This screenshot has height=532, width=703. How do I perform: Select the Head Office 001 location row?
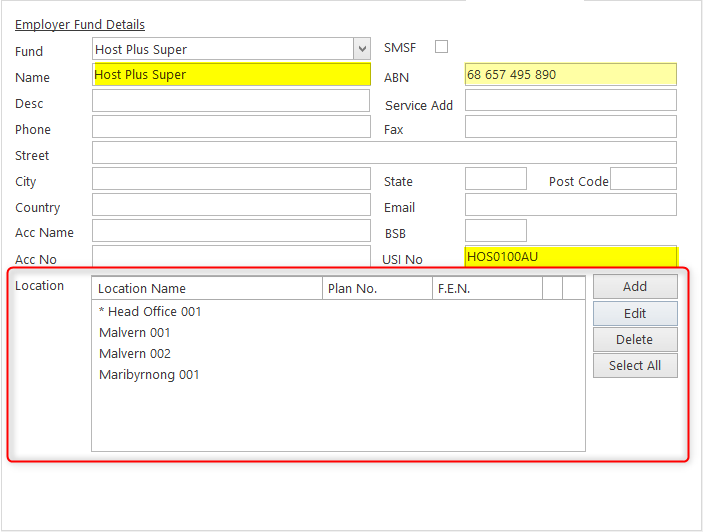pos(150,312)
